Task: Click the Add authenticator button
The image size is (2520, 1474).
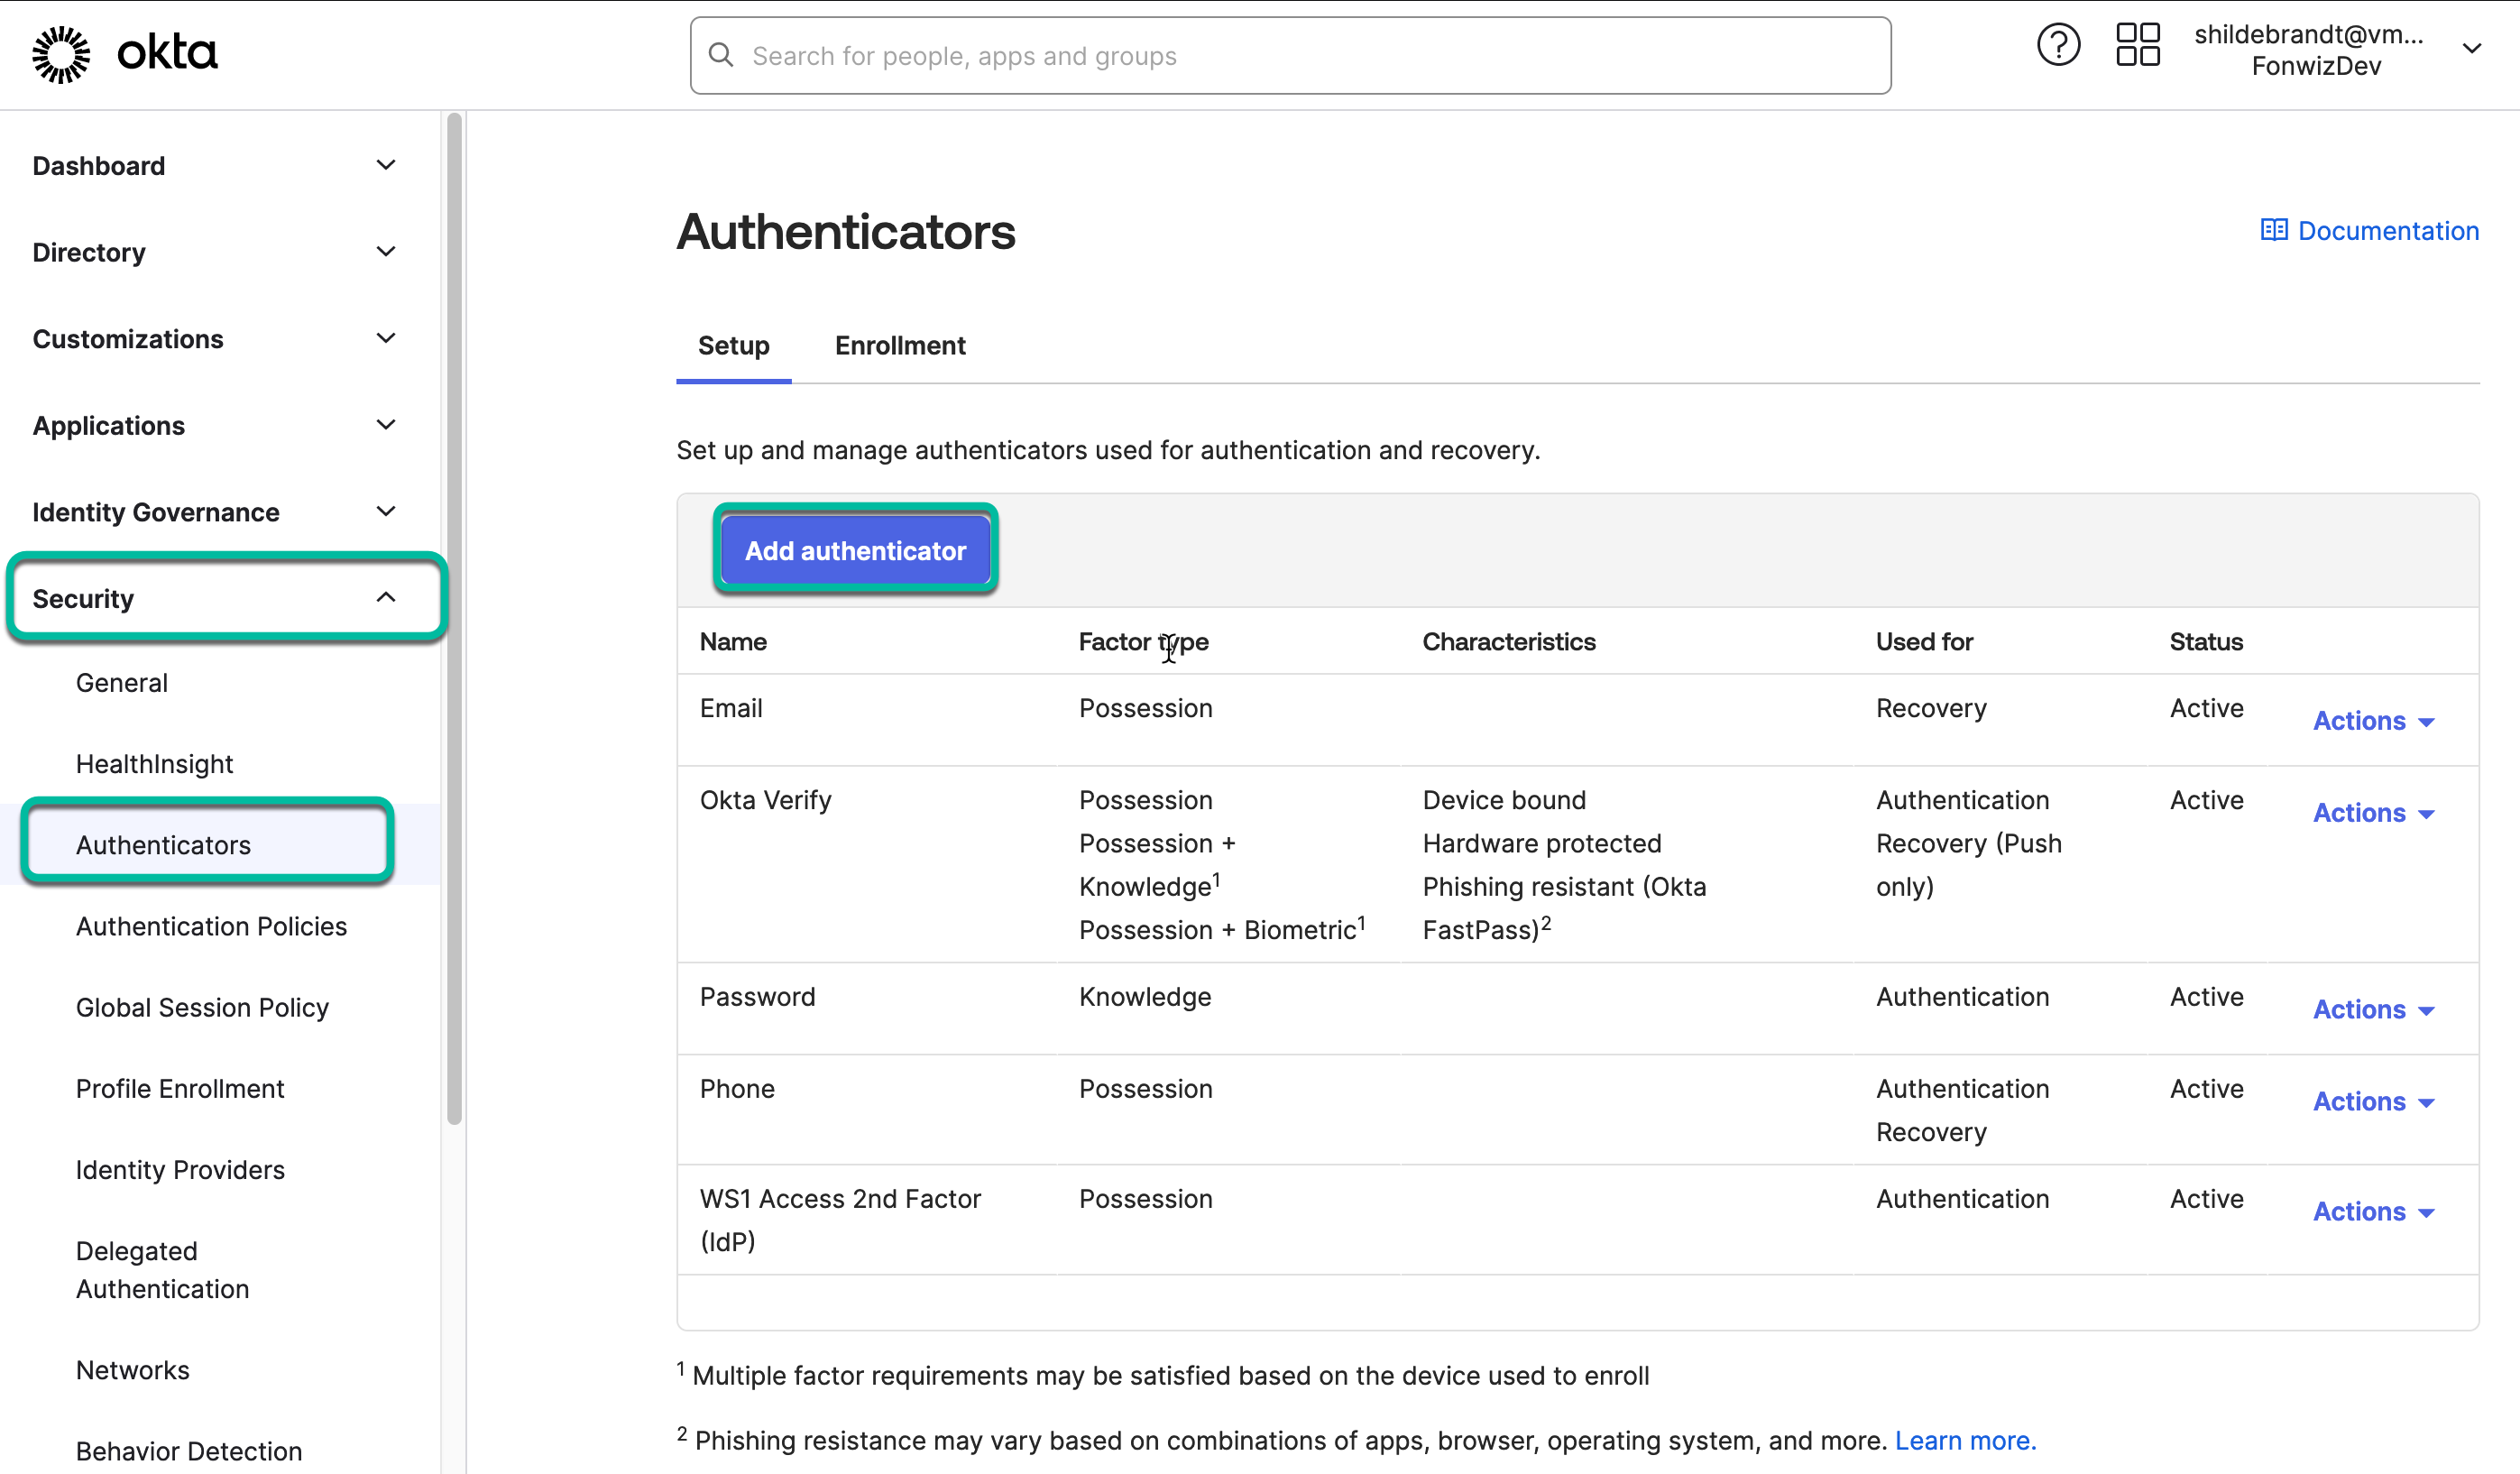Action: coord(855,549)
